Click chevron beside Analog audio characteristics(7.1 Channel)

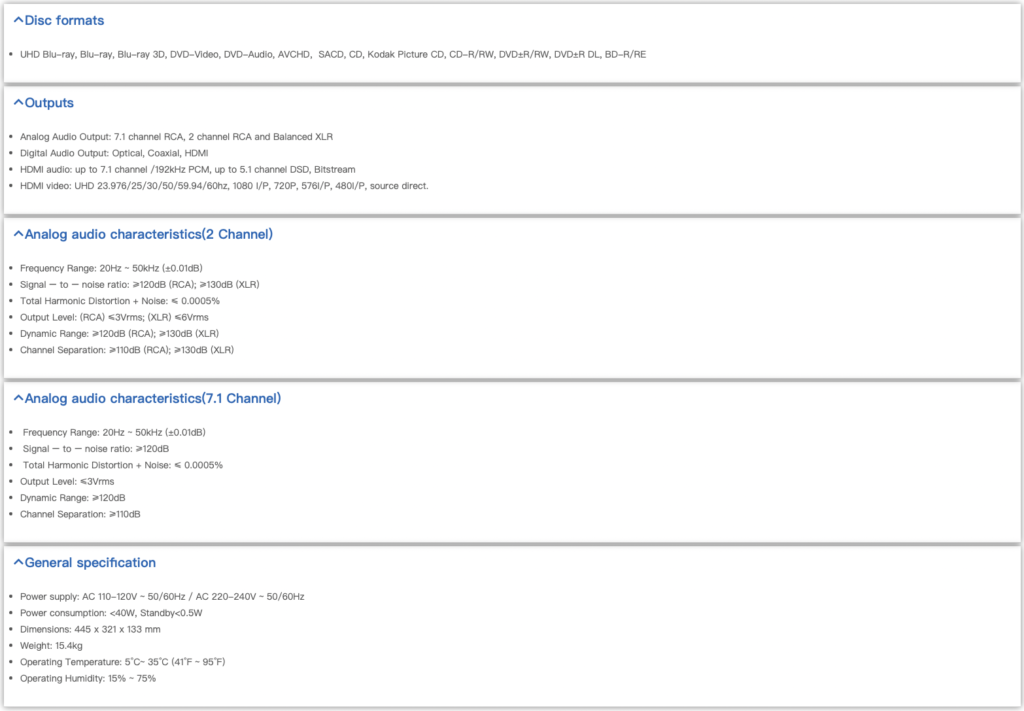coord(18,398)
